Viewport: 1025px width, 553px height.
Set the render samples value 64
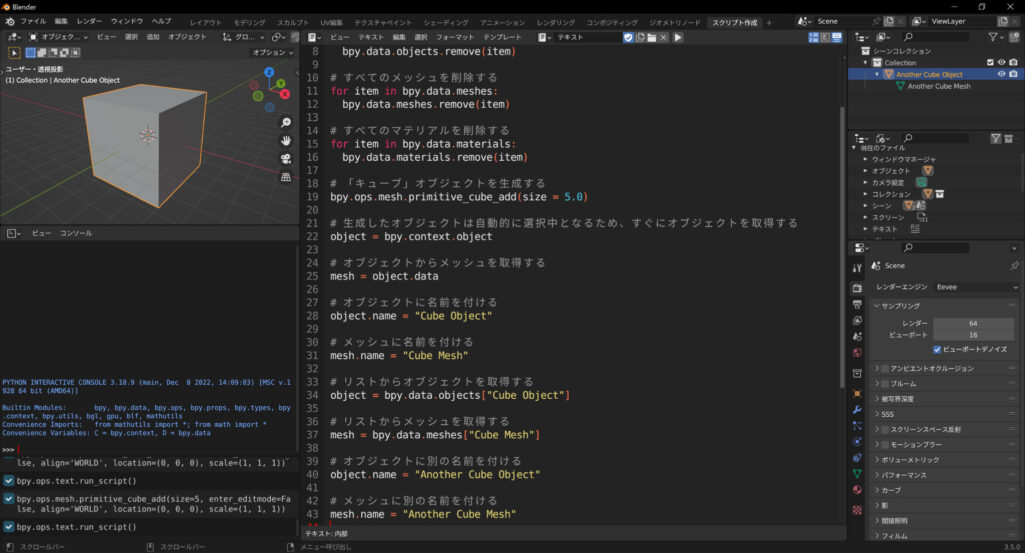(x=975, y=323)
